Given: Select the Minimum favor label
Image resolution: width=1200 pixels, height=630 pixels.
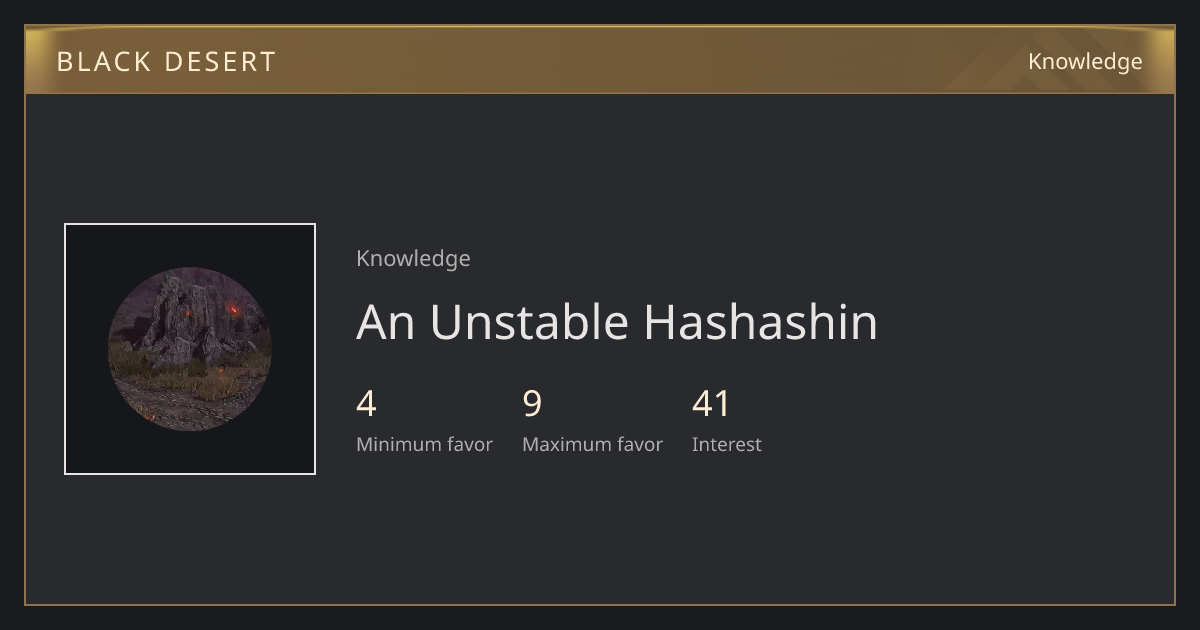Looking at the screenshot, I should (424, 445).
